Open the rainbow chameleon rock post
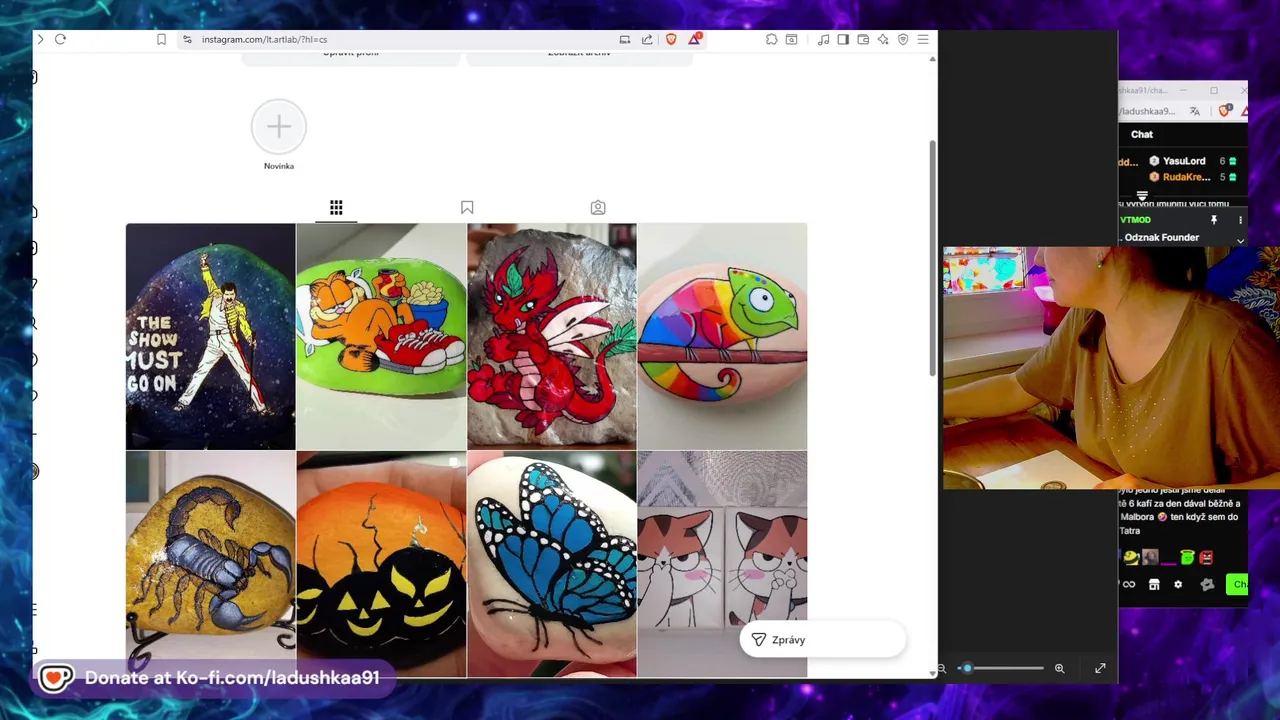 (x=722, y=336)
